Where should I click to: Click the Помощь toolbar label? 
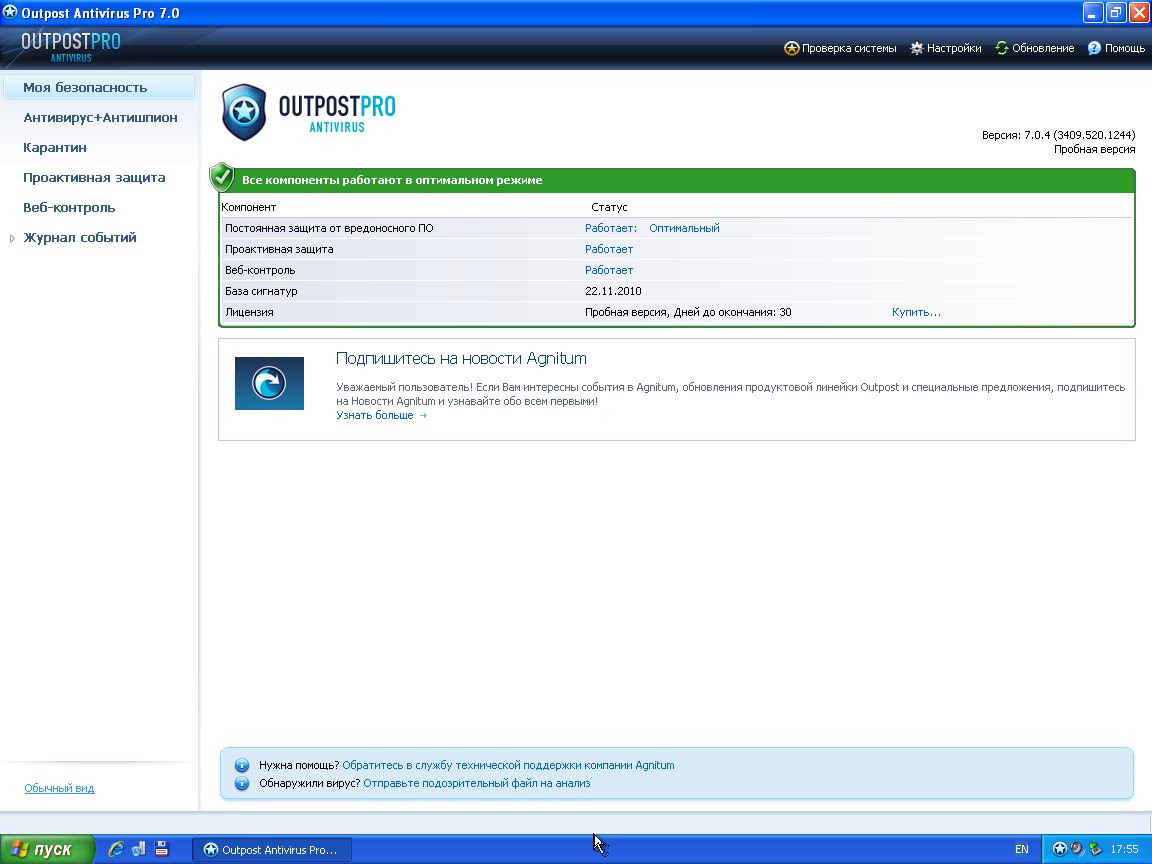pos(1125,48)
